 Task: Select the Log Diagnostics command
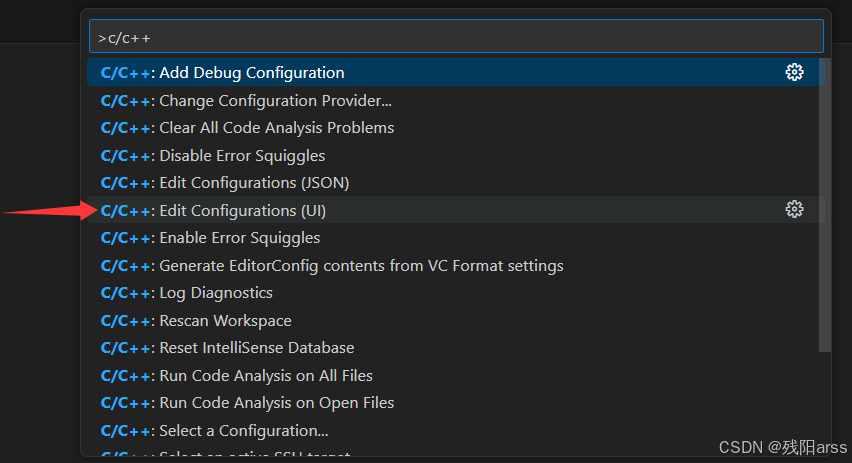455,293
